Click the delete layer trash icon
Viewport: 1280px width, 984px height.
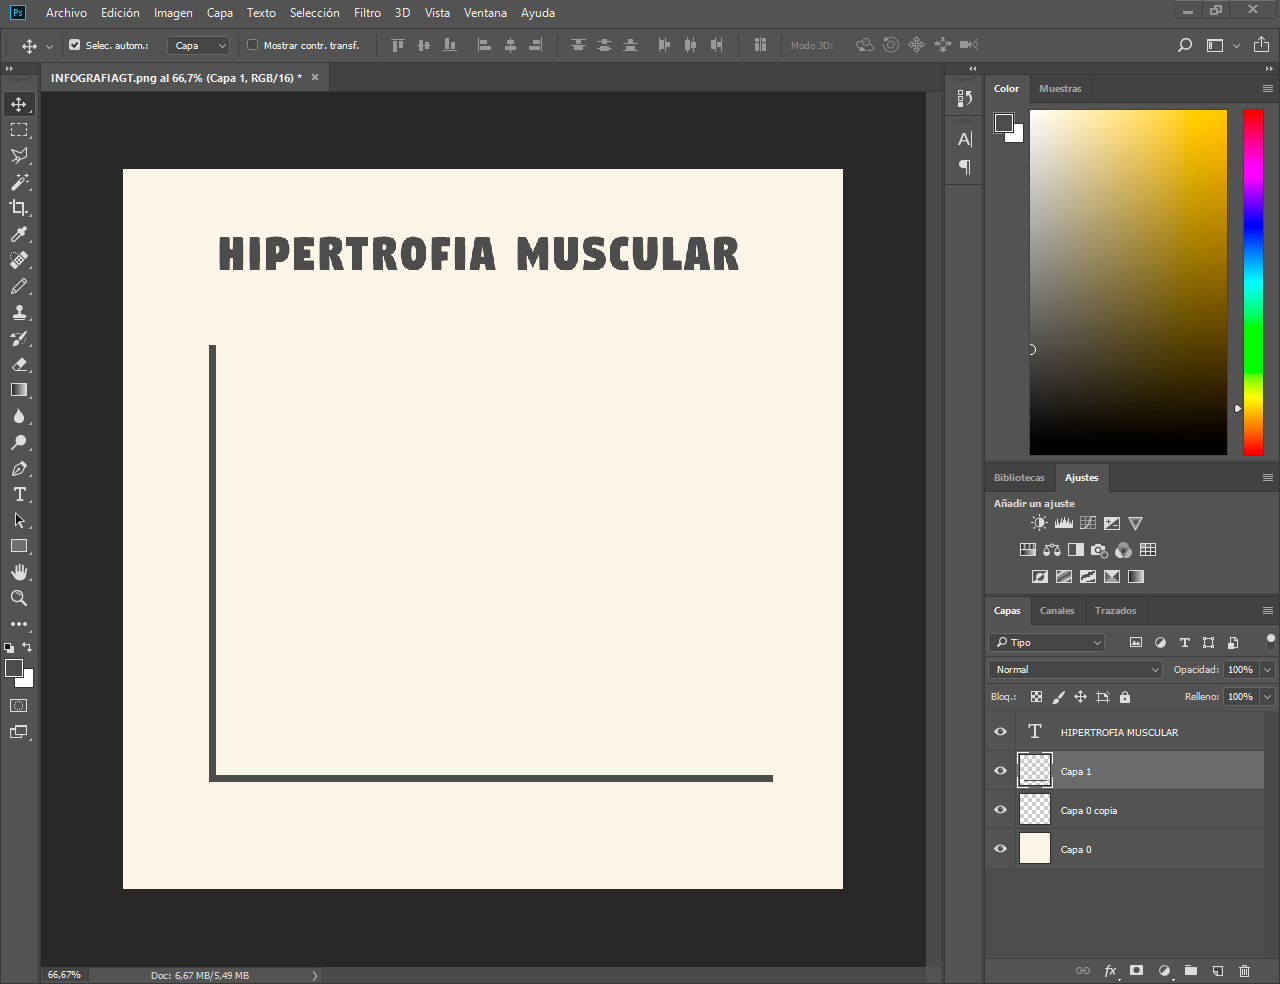[x=1244, y=970]
